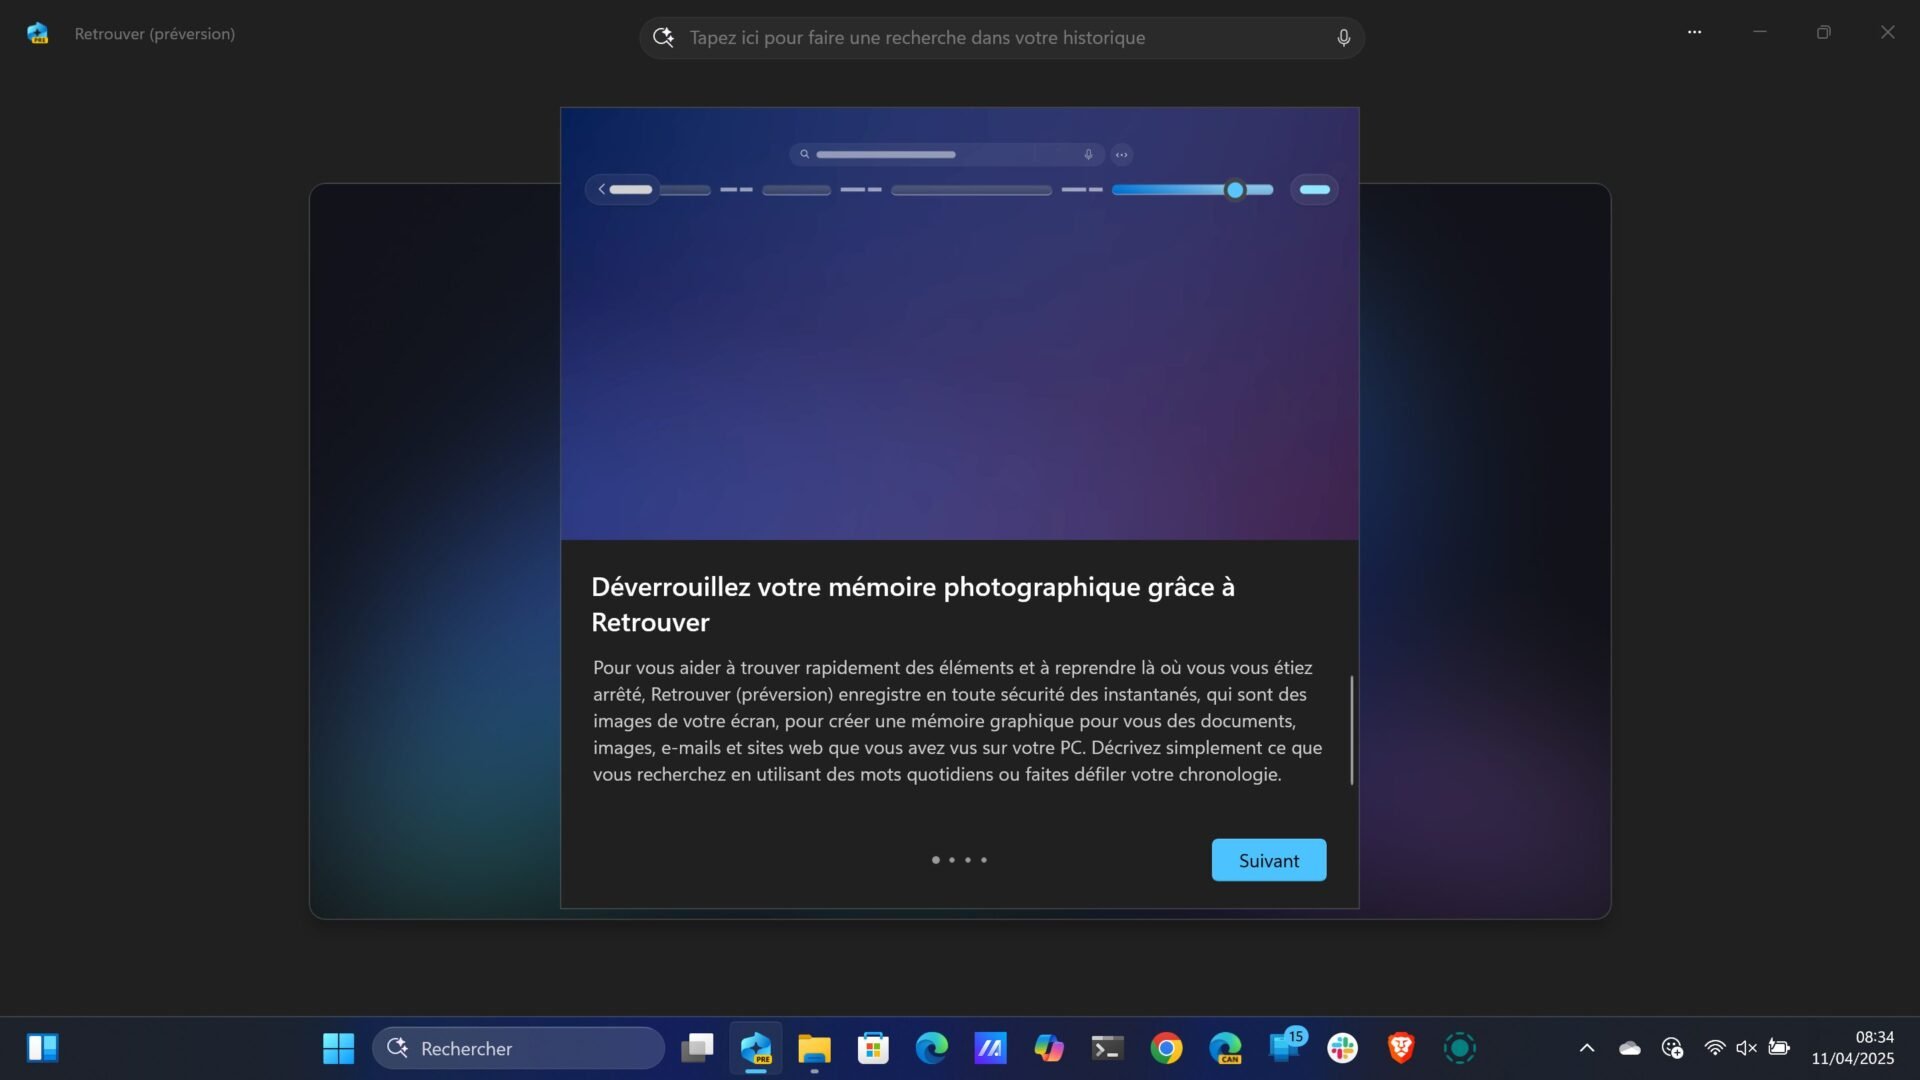The height and width of the screenshot is (1080, 1920).
Task: Open Copilot from the taskbar
Action: tap(1048, 1048)
